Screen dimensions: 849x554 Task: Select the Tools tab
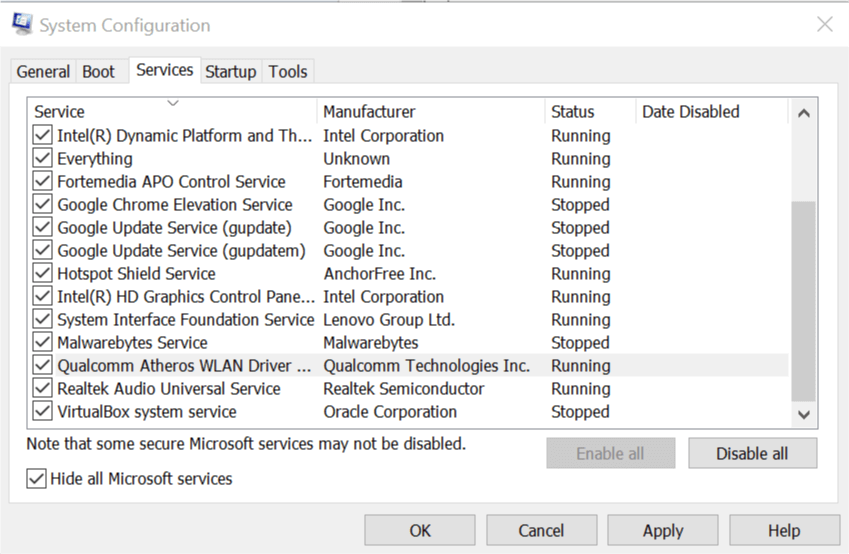(x=288, y=72)
